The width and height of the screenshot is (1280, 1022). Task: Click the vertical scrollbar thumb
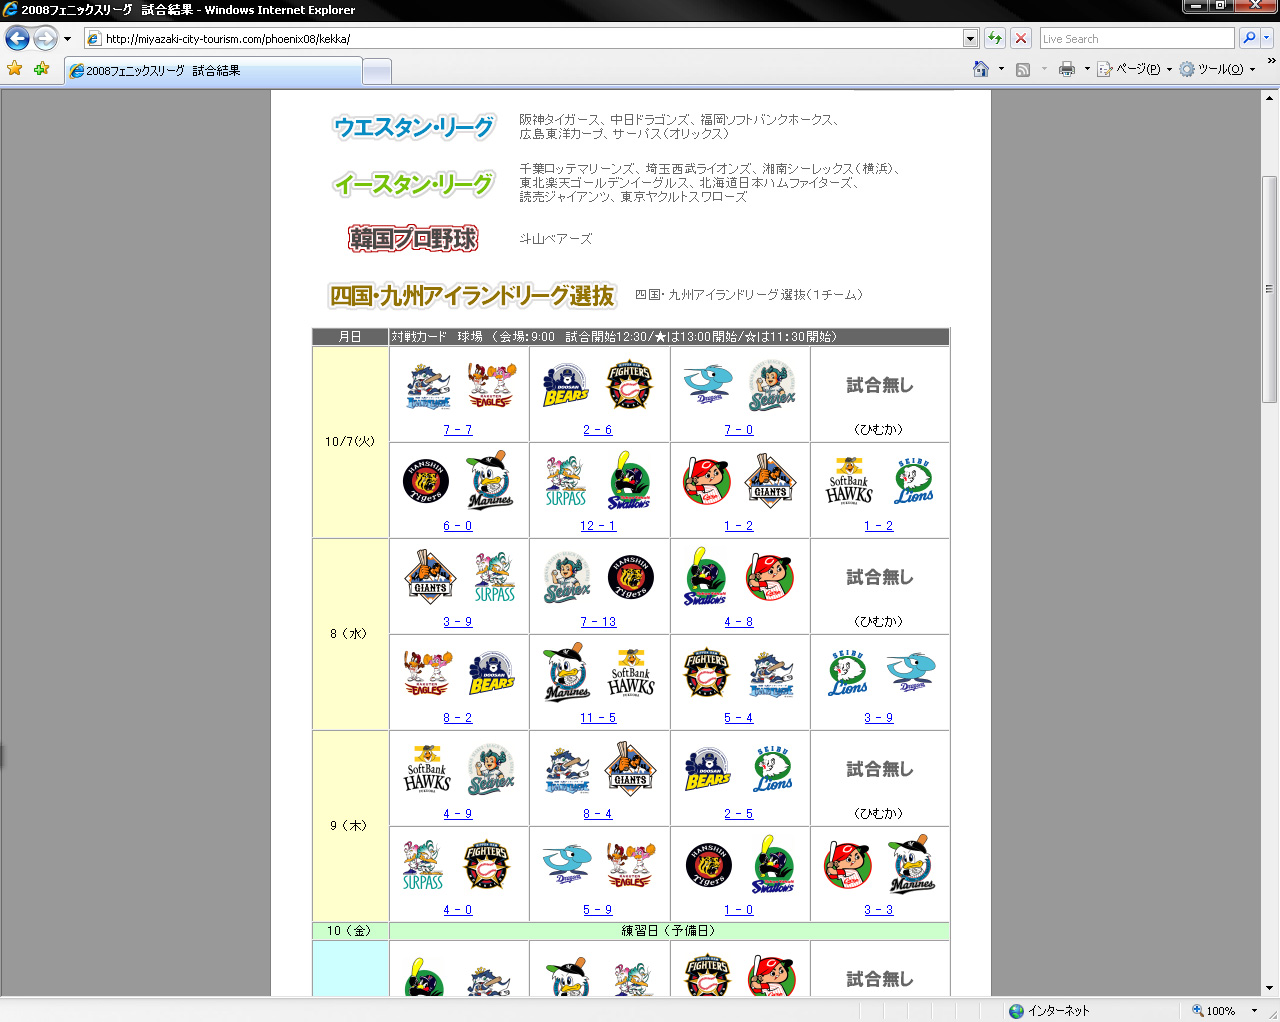click(1270, 289)
